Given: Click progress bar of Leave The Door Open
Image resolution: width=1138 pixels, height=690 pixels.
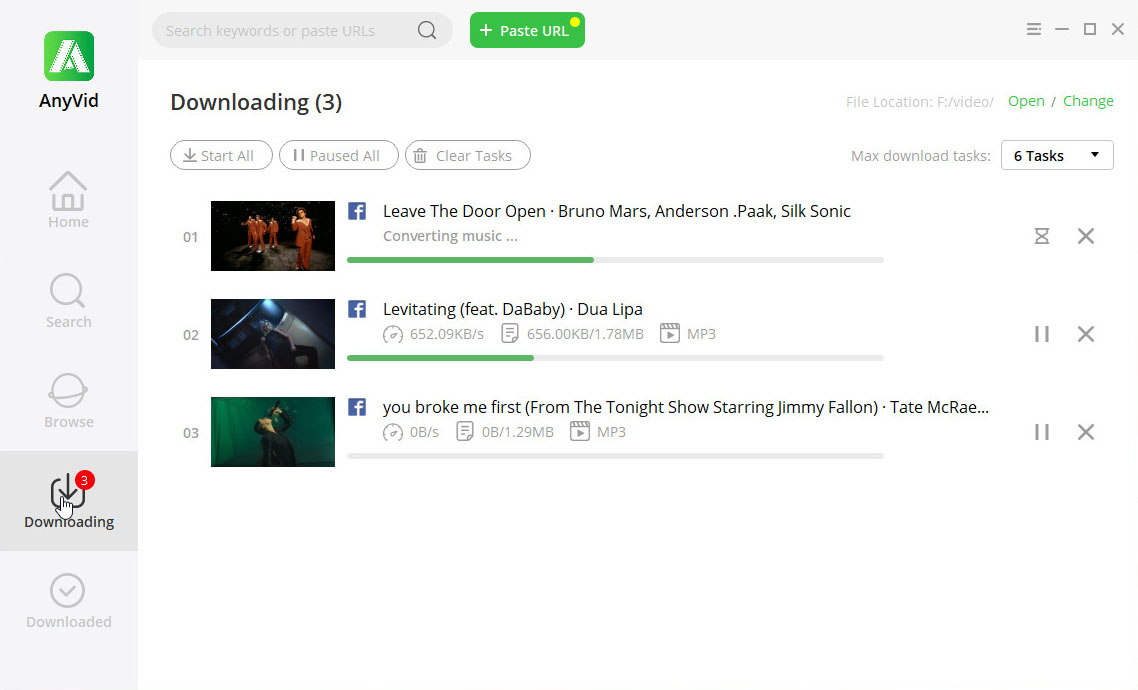Looking at the screenshot, I should tap(615, 260).
